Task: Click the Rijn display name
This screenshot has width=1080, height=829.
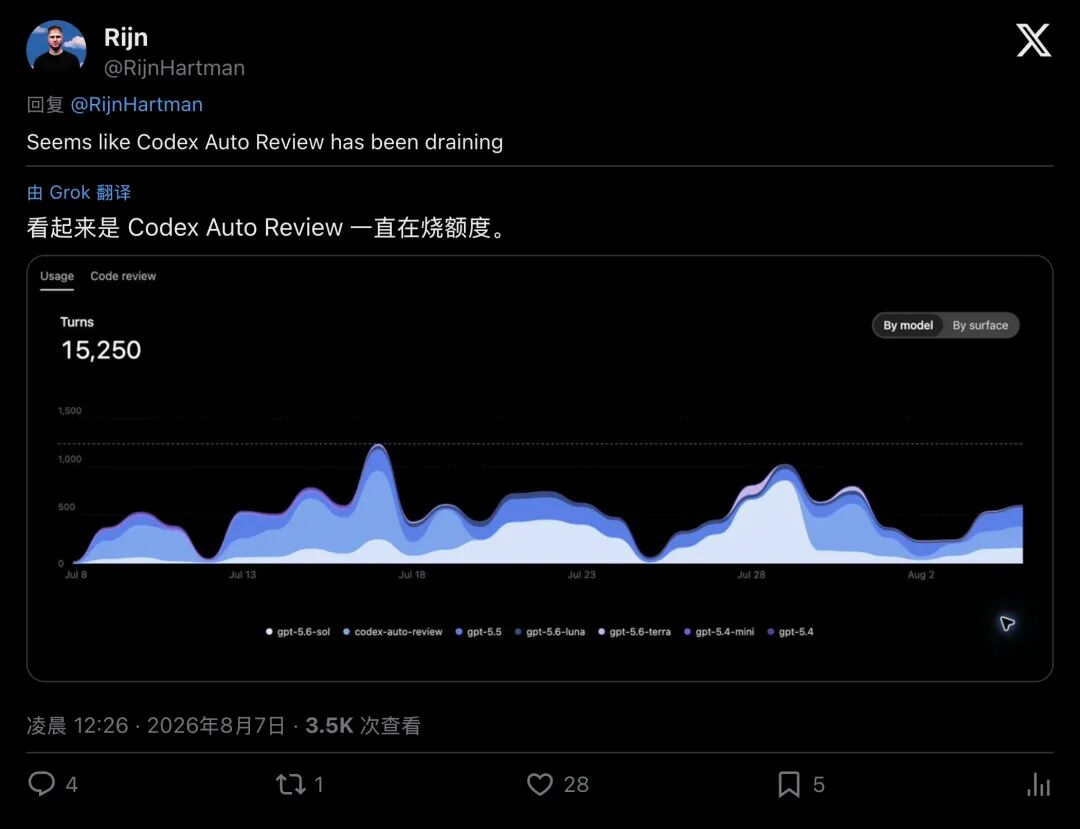Action: [126, 37]
